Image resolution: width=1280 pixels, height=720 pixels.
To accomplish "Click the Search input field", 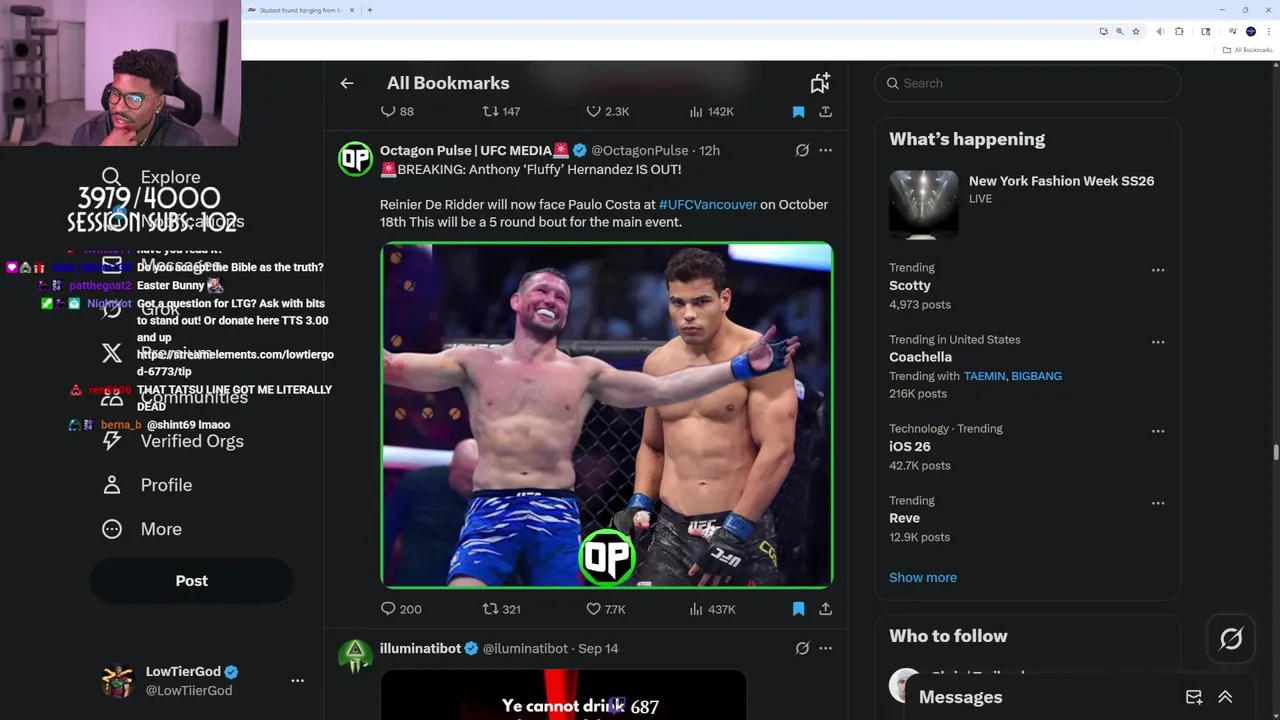I will 1027,83.
